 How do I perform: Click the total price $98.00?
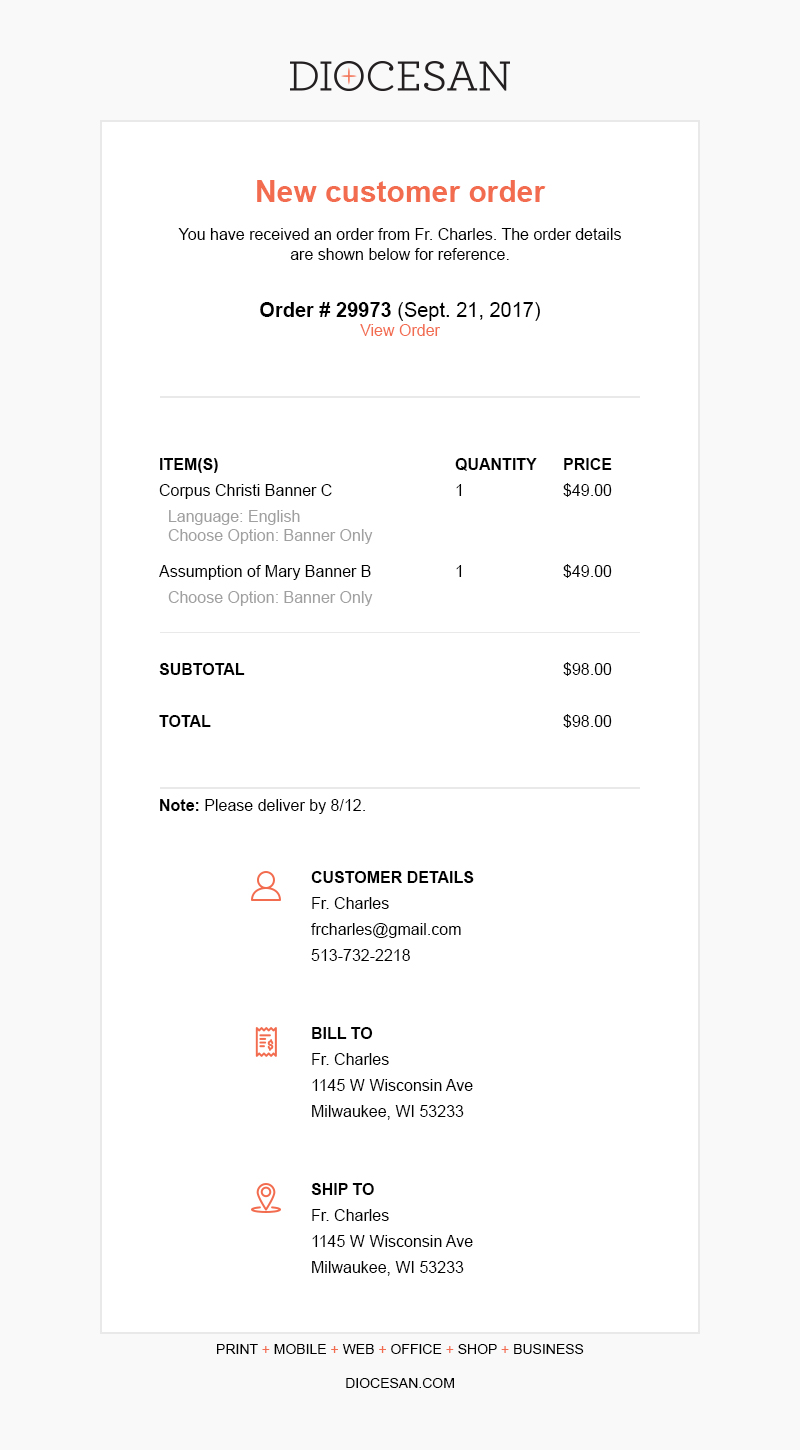[587, 722]
